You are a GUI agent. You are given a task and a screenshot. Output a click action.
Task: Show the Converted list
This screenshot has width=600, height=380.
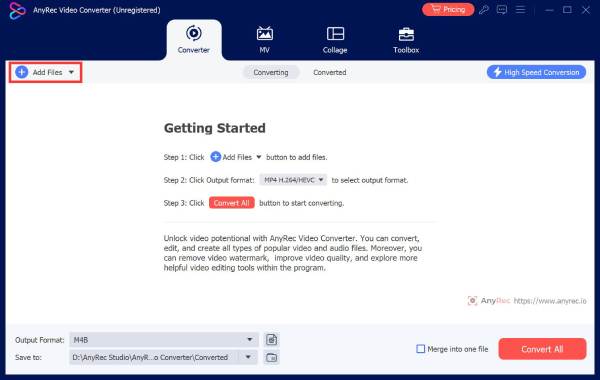click(329, 72)
